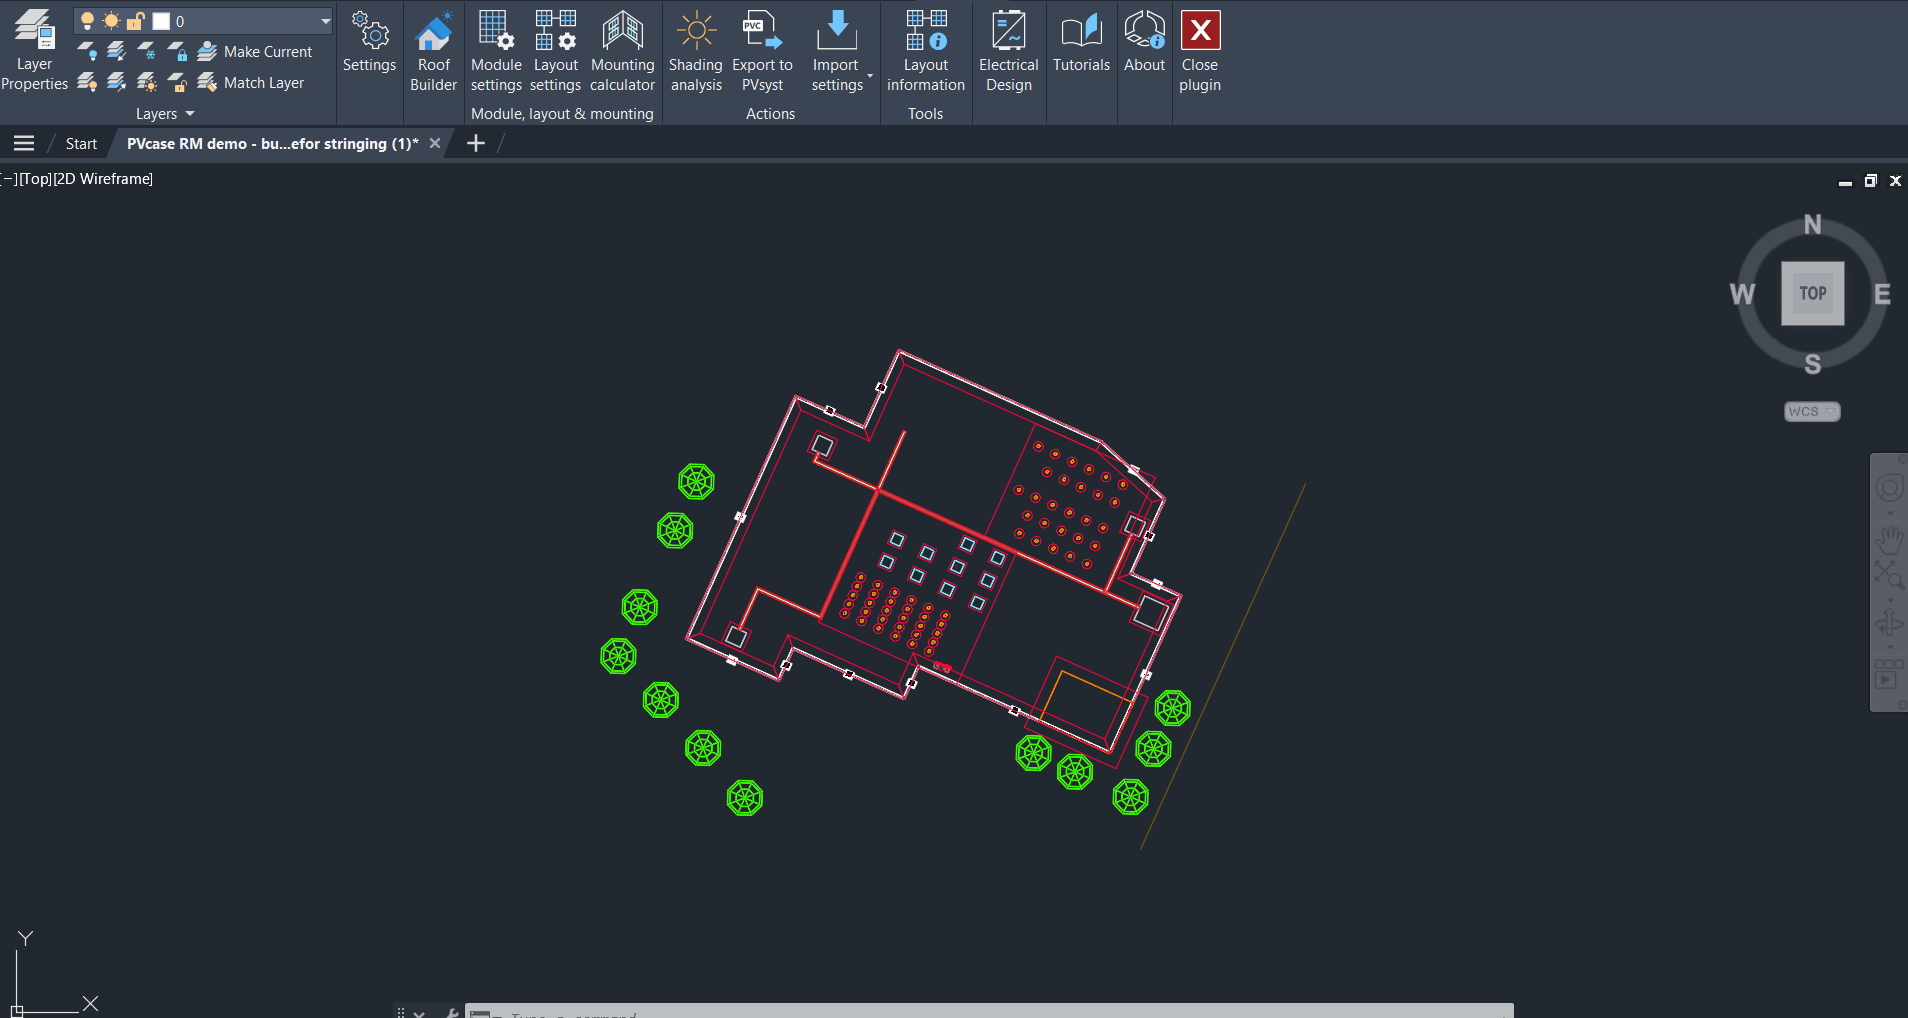Open the file tabs hamburger menu
The width and height of the screenshot is (1908, 1018).
(24, 143)
